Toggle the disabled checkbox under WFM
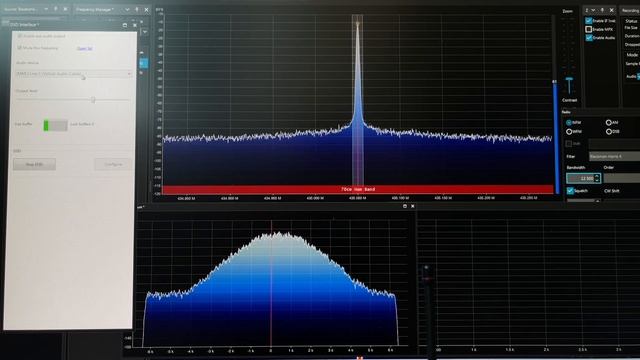 [x=569, y=144]
